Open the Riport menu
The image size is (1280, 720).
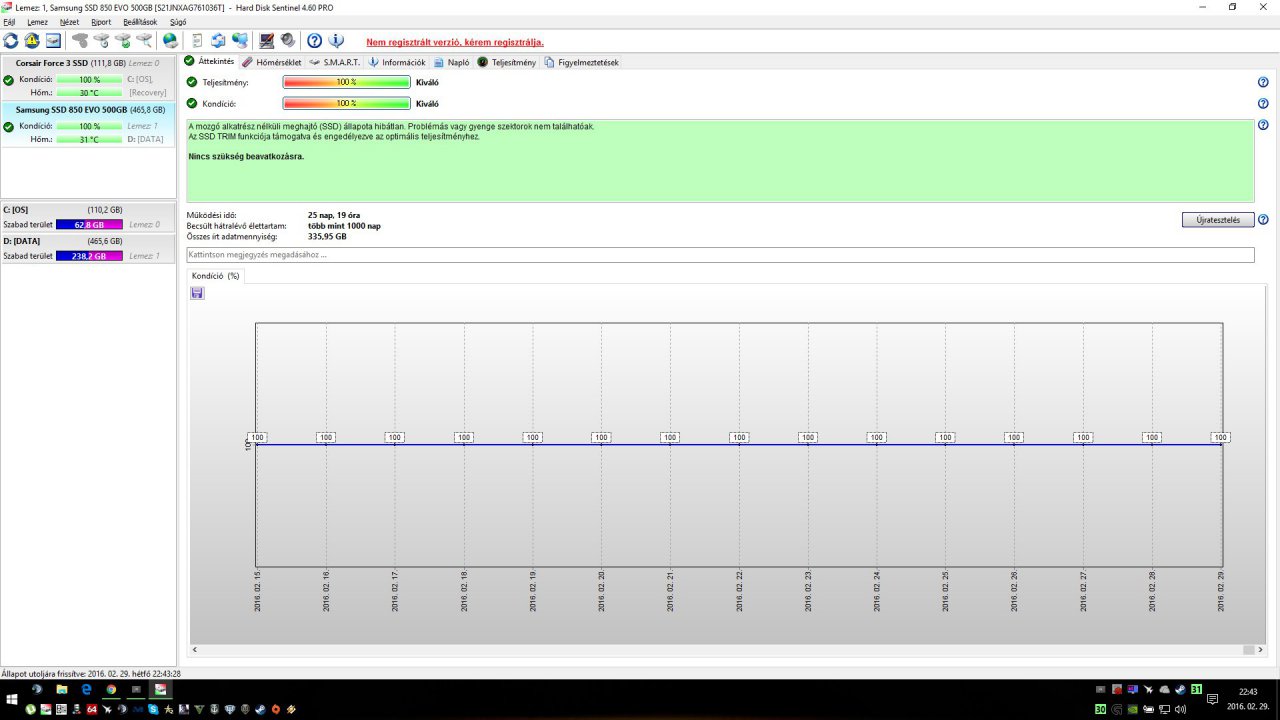click(x=101, y=22)
